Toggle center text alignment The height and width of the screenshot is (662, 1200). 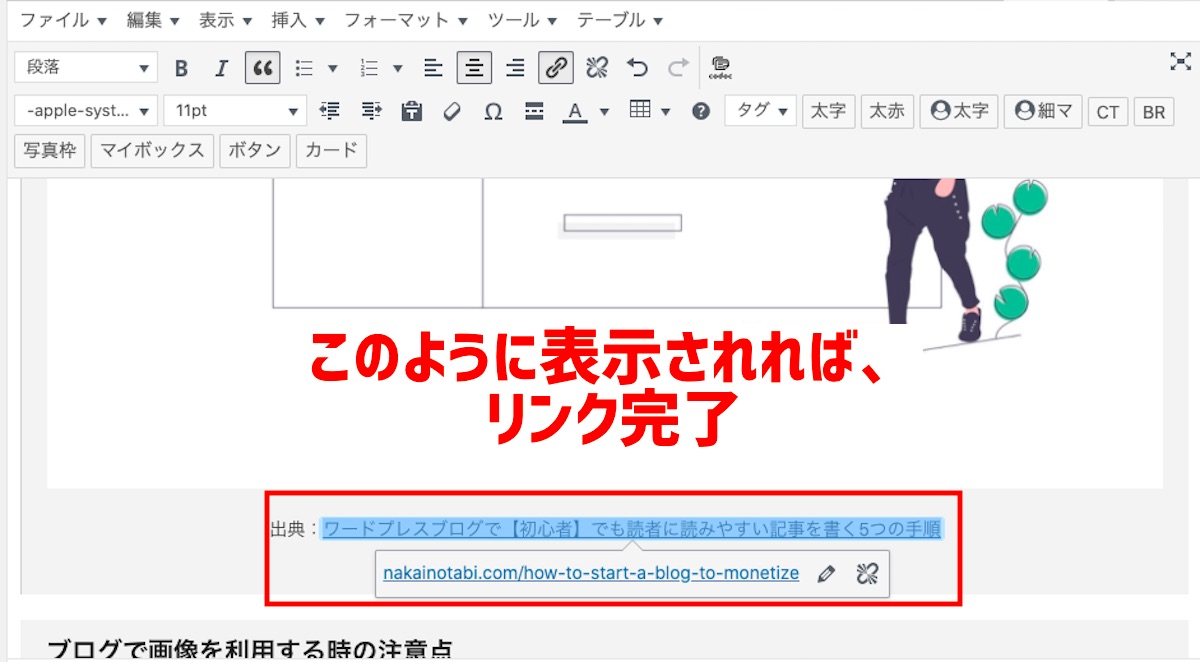[474, 67]
